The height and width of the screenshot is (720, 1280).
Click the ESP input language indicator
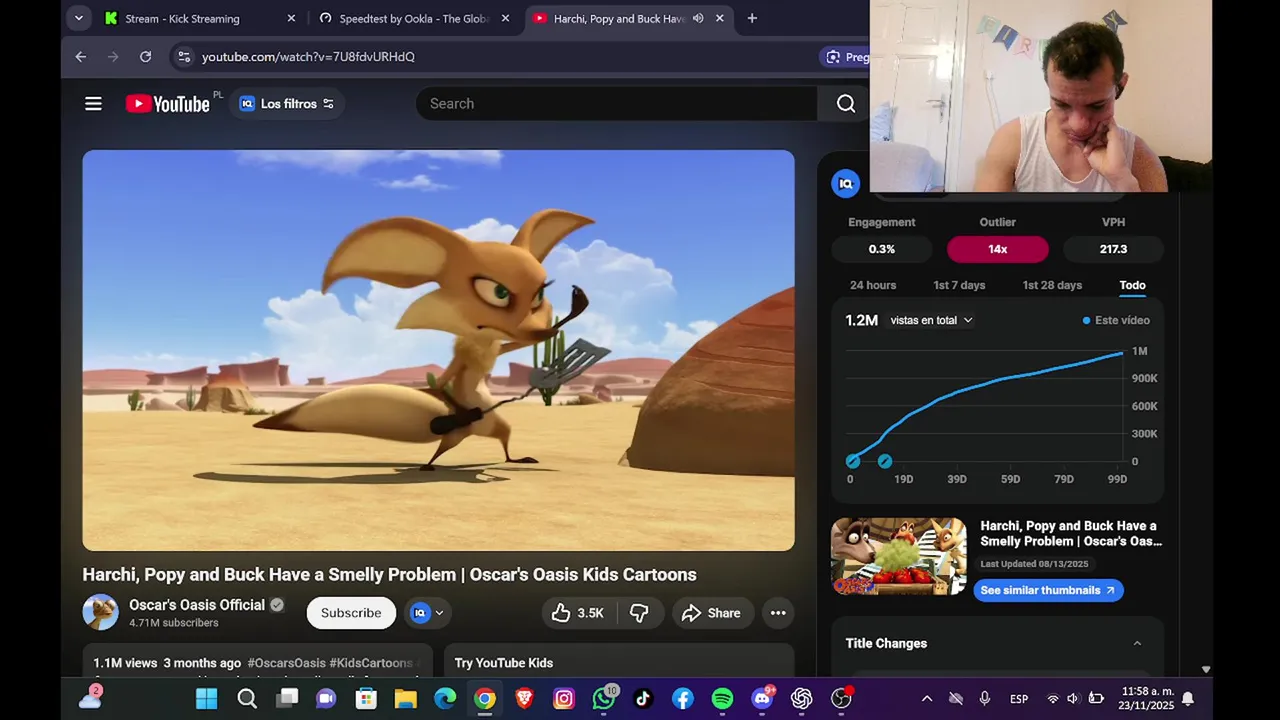coord(1019,698)
